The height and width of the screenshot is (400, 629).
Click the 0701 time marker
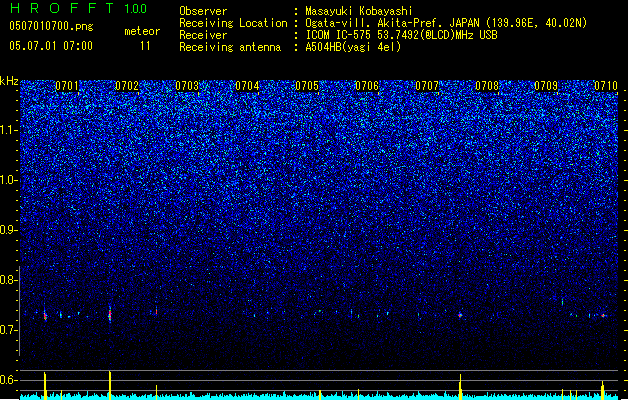[67, 86]
